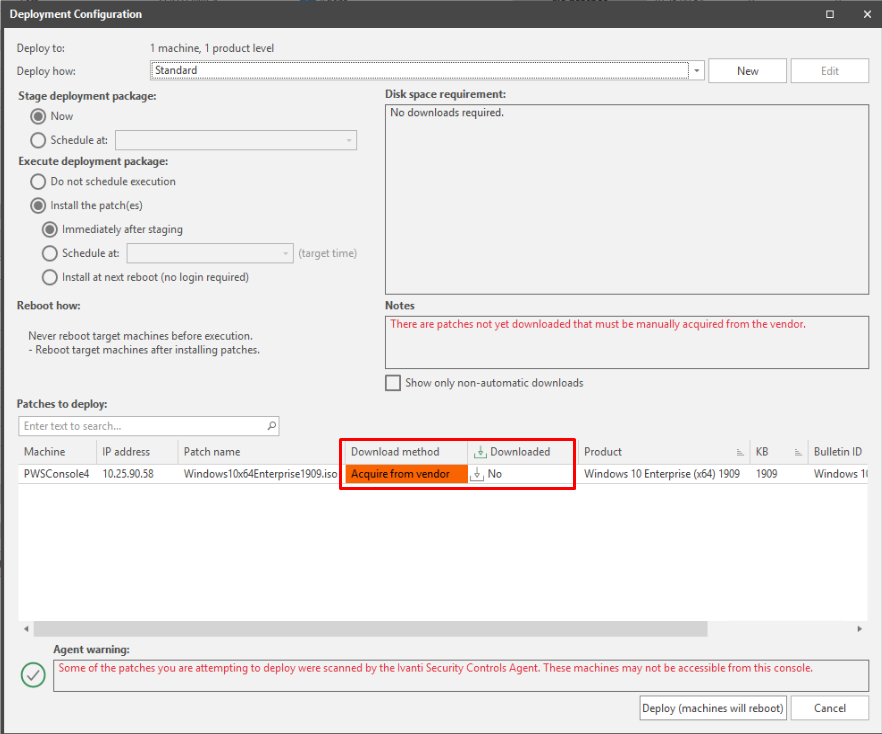Enable Show only non-automatic downloads checkbox

(393, 383)
